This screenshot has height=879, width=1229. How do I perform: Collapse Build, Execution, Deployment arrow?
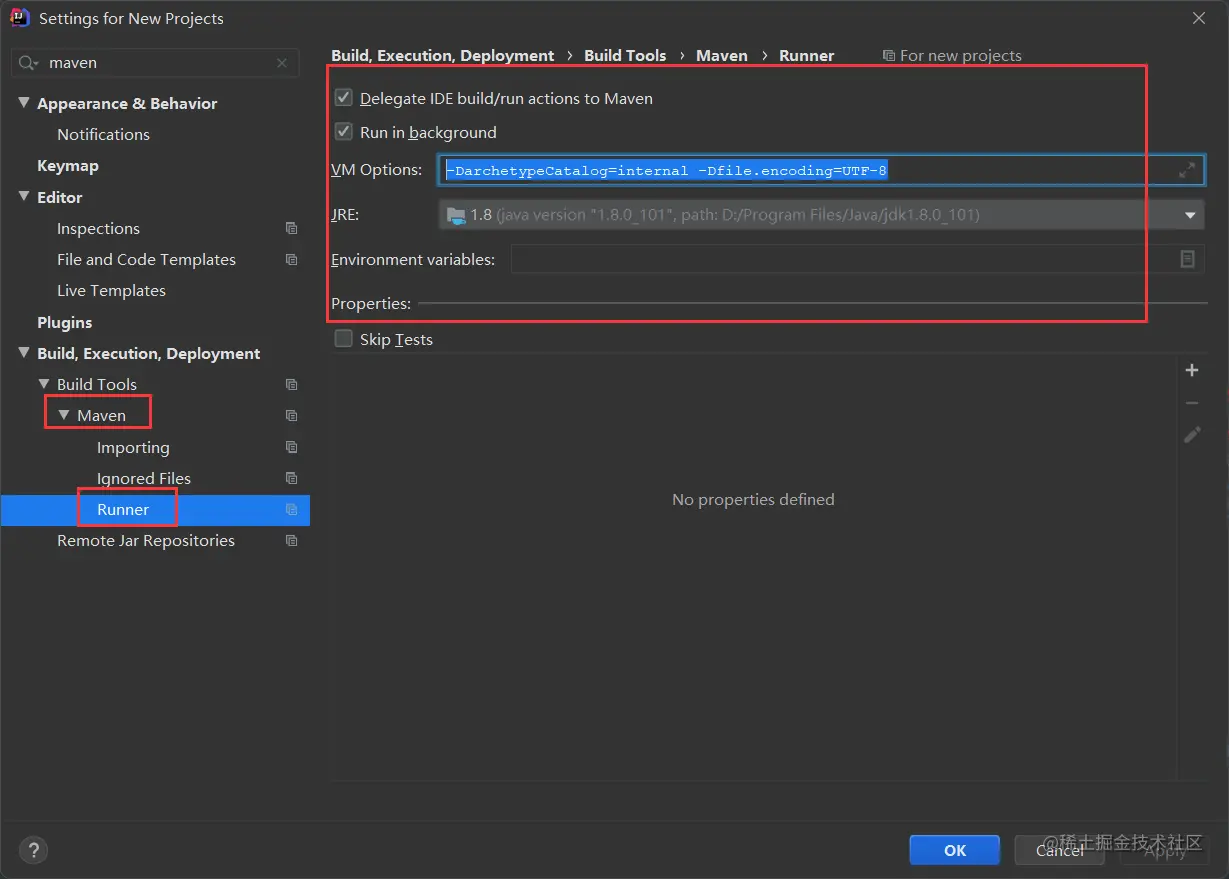coord(24,353)
